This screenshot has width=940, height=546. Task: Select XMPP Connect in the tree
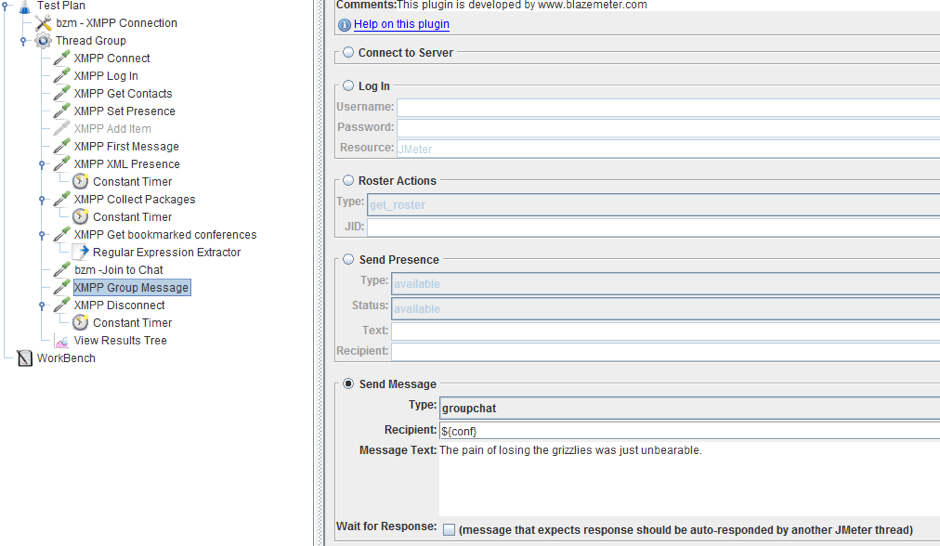(x=112, y=58)
